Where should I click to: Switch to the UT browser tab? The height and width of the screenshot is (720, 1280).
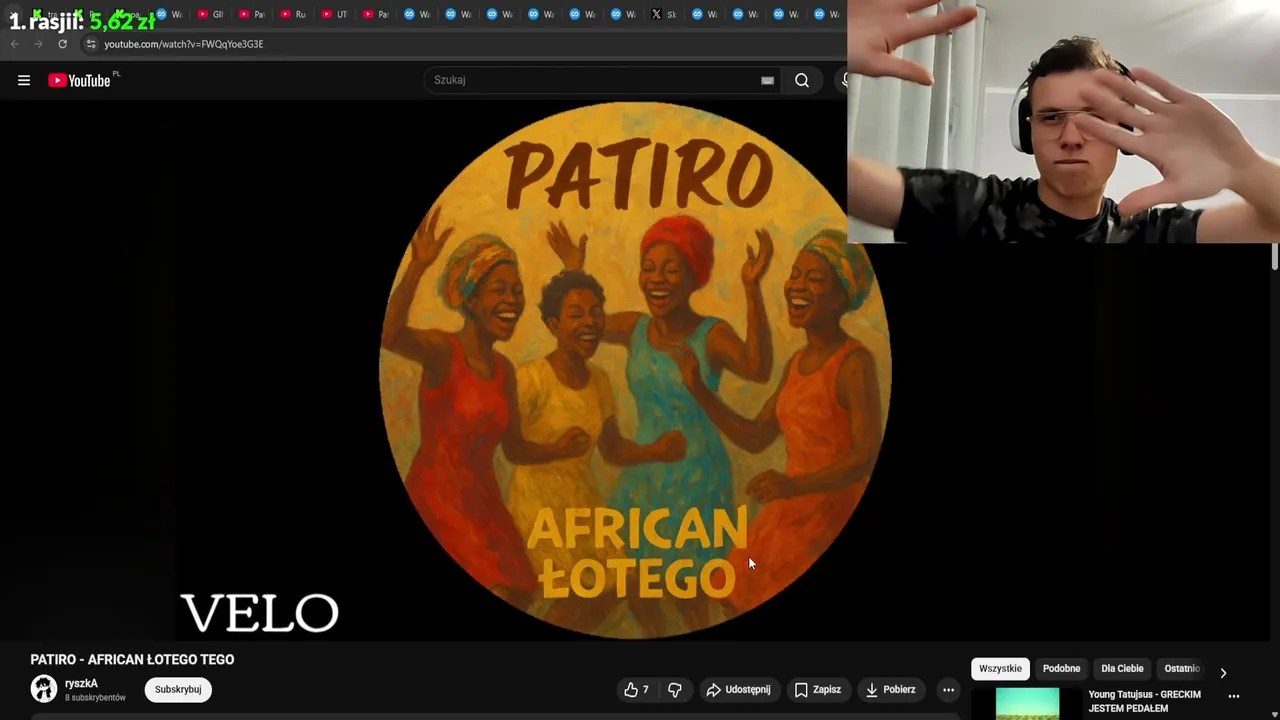pyautogui.click(x=334, y=14)
